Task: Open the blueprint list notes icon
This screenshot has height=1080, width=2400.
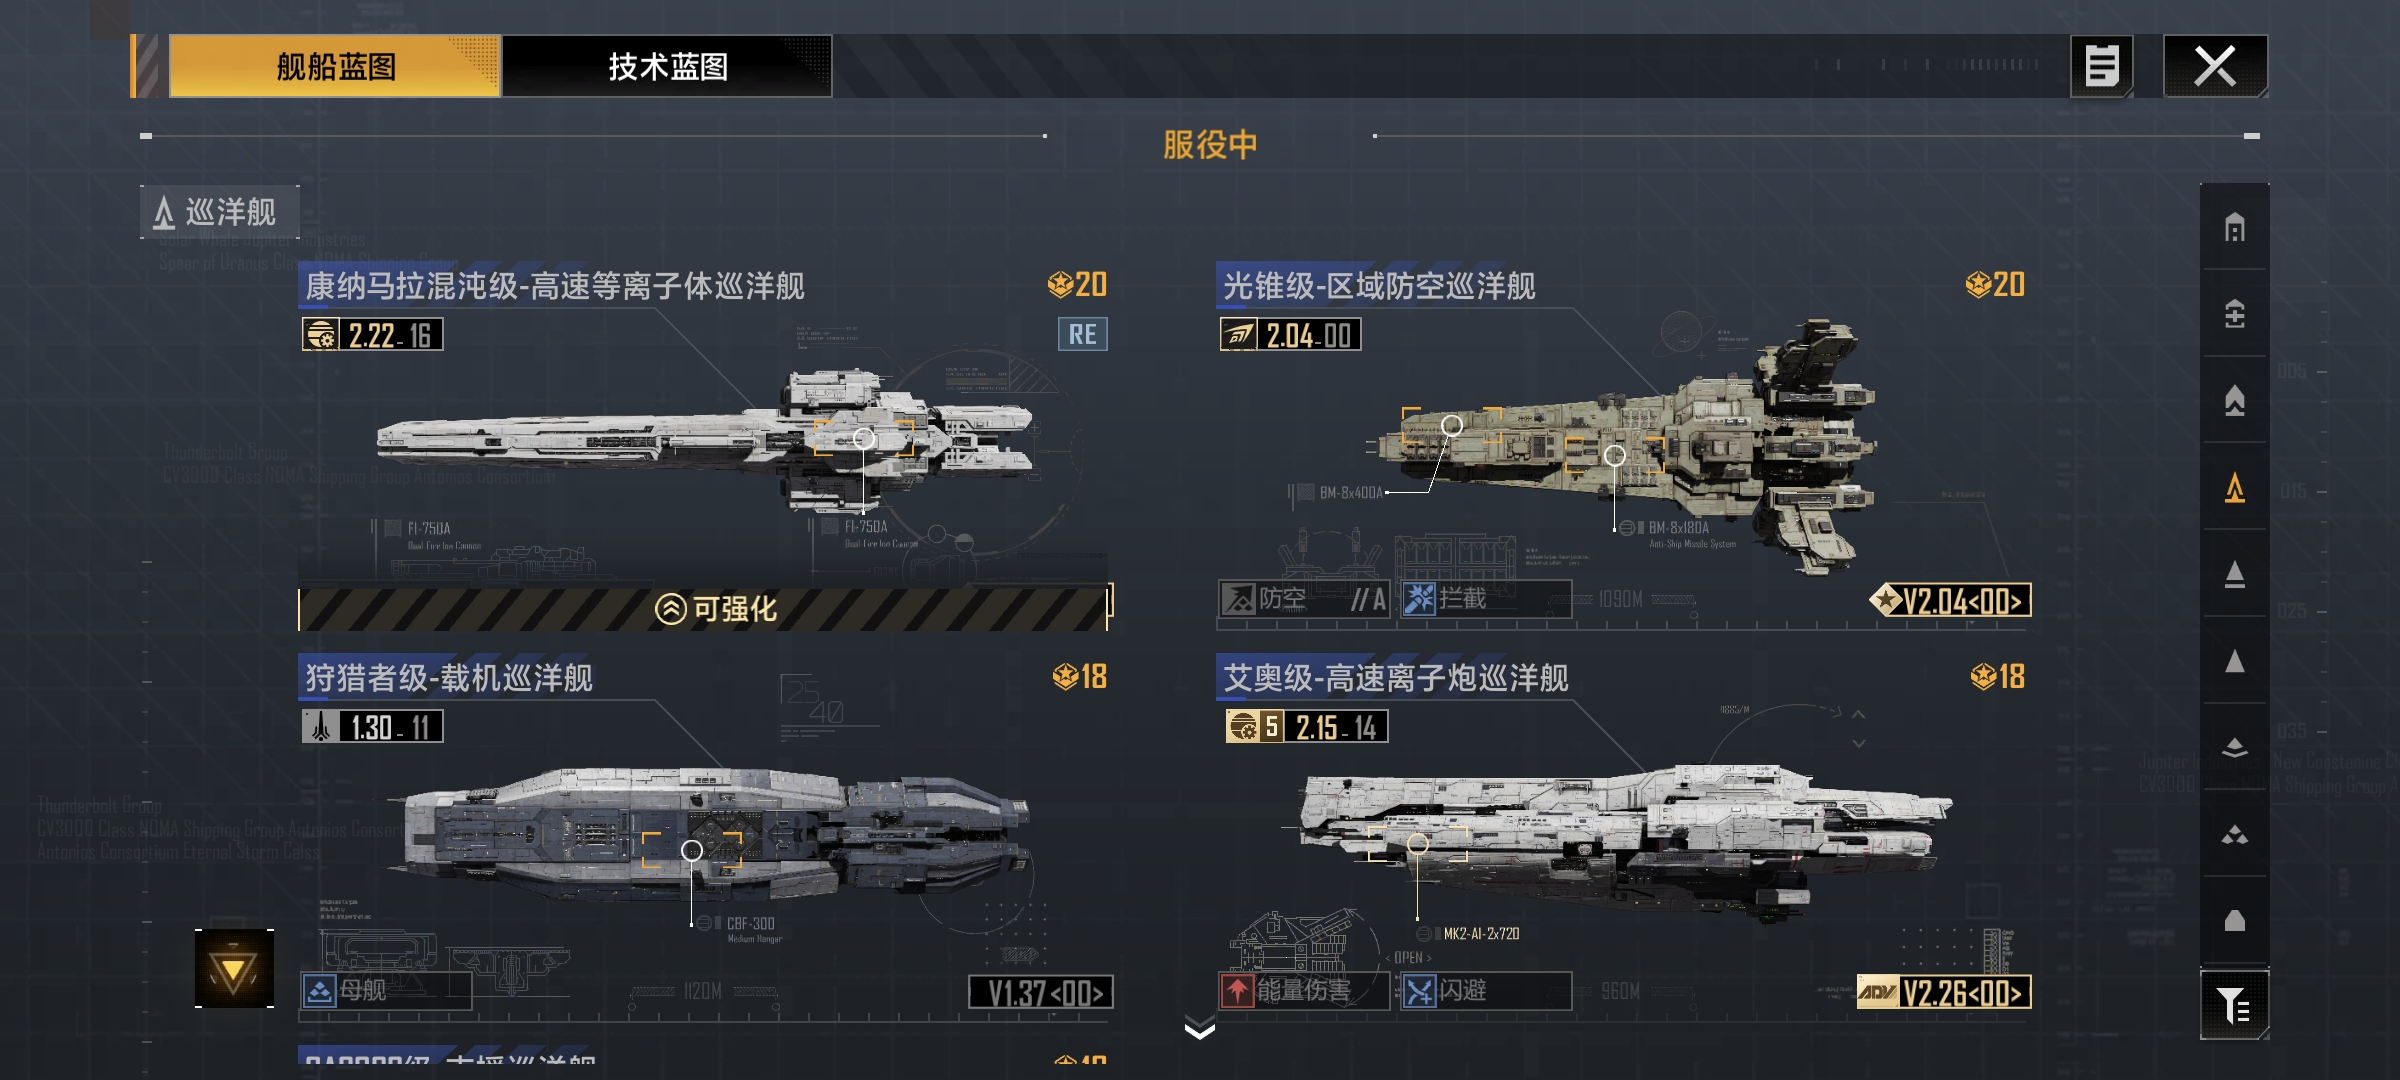Action: (x=2101, y=67)
